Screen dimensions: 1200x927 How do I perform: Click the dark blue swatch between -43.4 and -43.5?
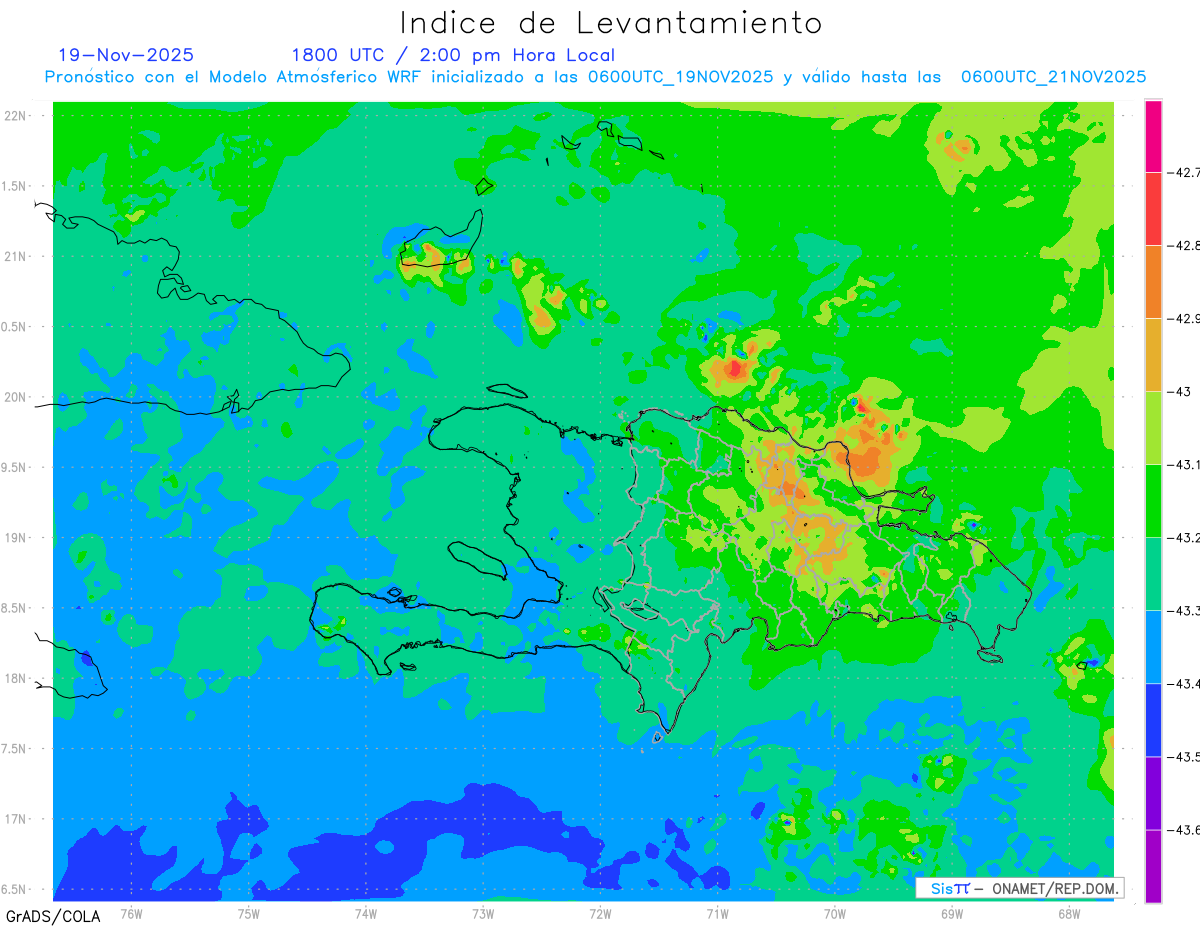(1153, 719)
